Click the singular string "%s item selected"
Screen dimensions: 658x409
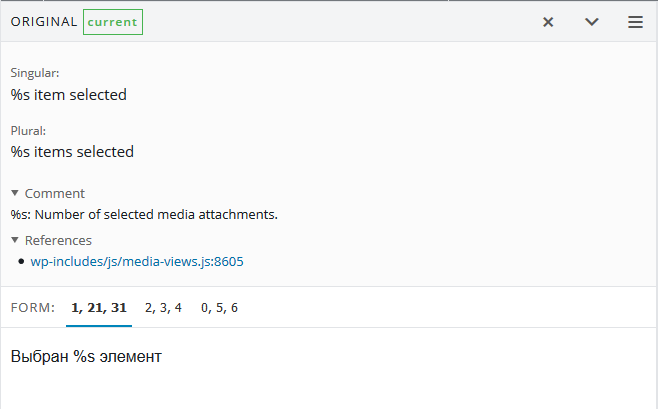[69, 95]
